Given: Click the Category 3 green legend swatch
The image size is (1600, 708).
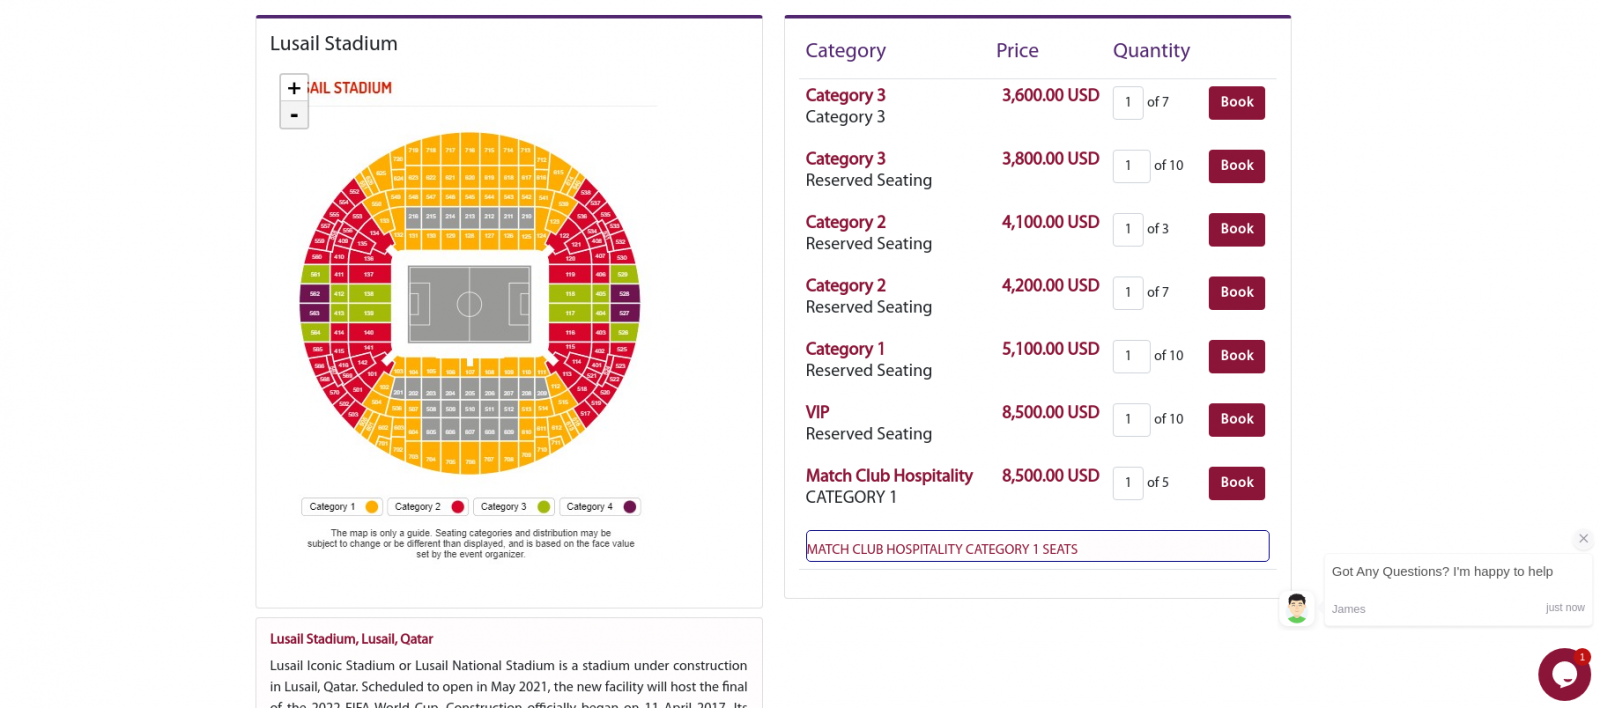Looking at the screenshot, I should point(544,507).
